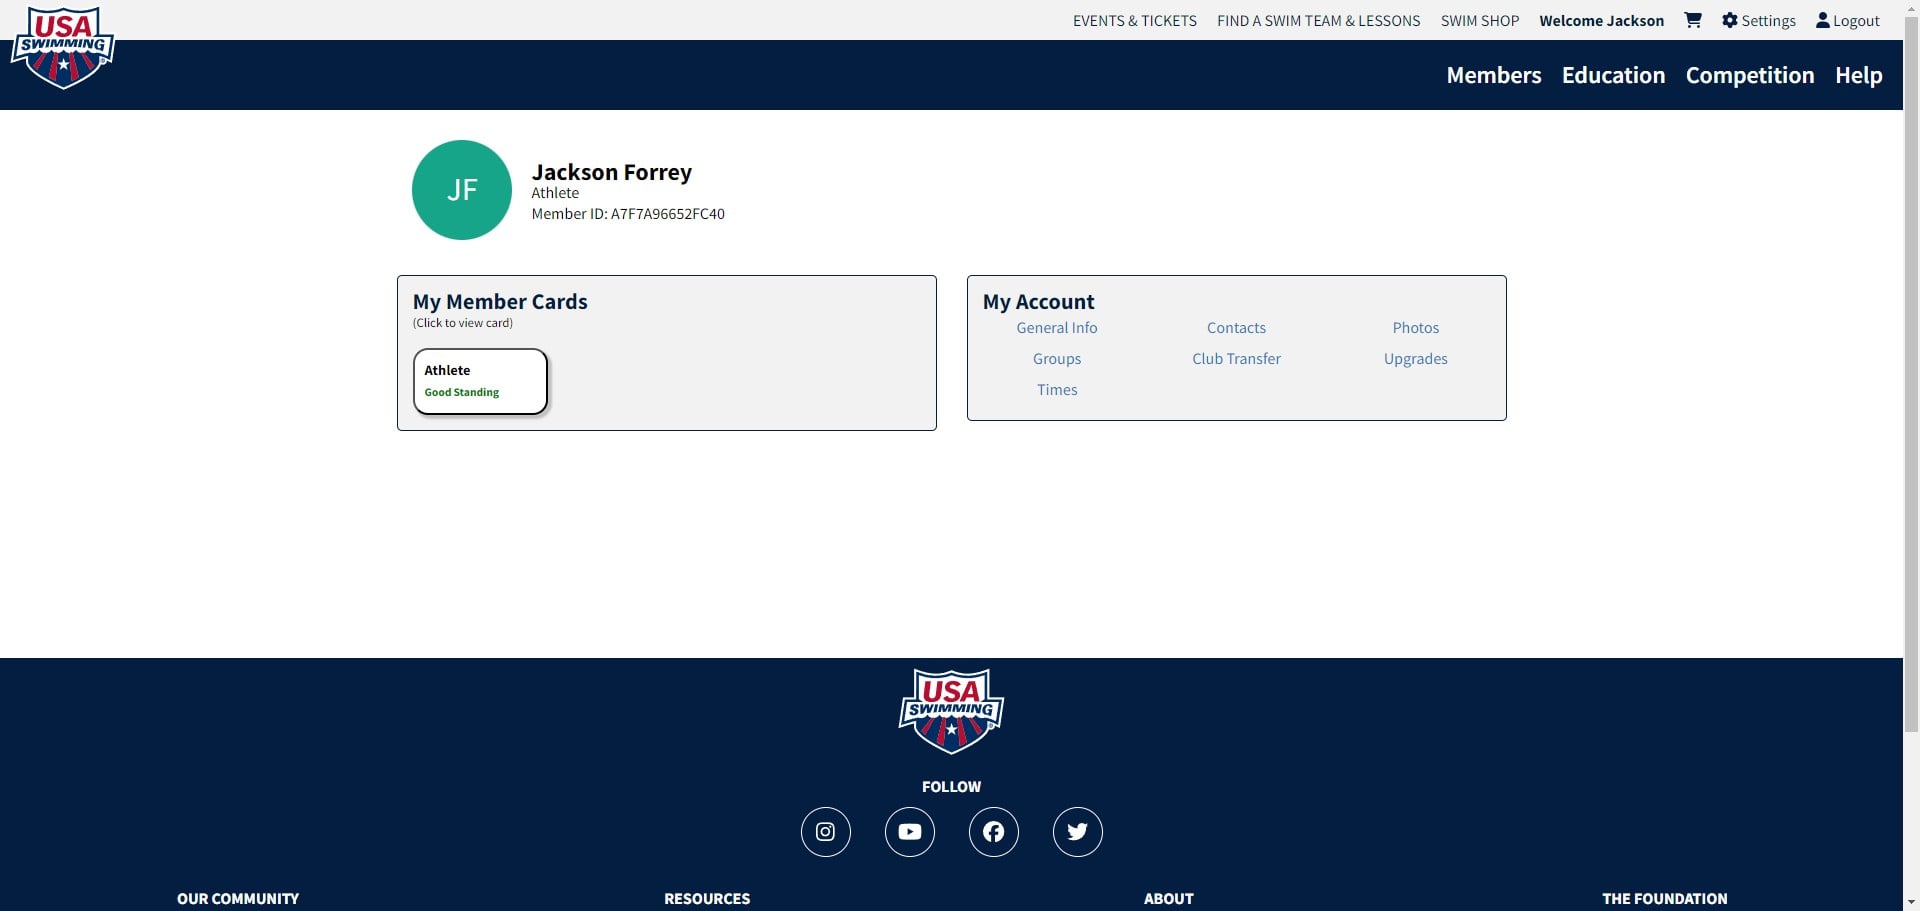Click the Jackson Forrey name heading
The width and height of the screenshot is (1920, 911).
[x=612, y=172]
